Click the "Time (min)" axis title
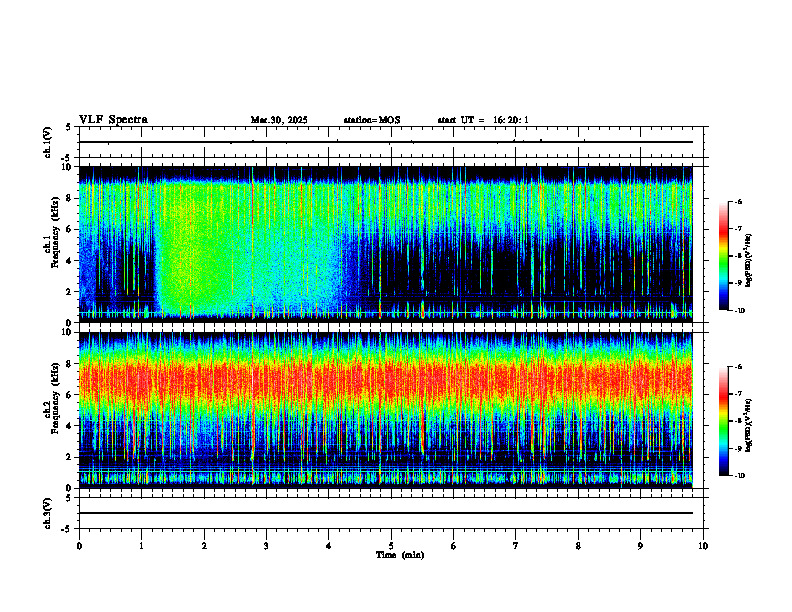 click(x=400, y=555)
